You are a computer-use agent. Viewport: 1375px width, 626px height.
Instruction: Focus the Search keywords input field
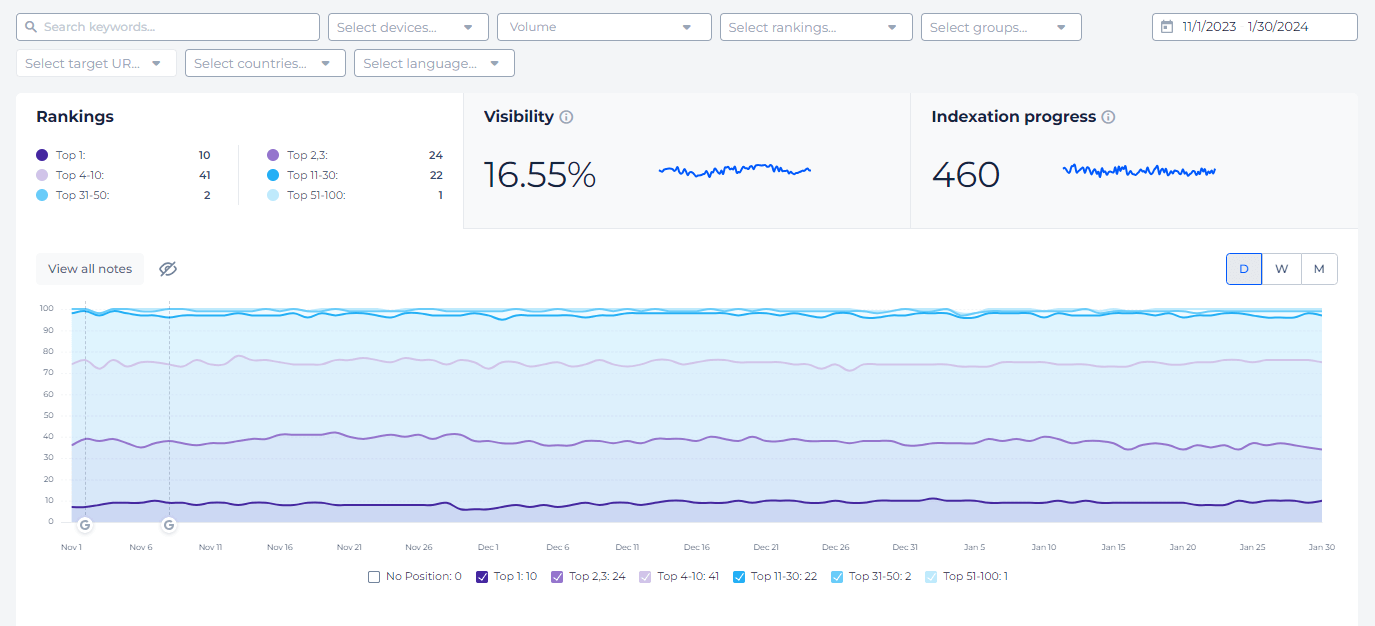tap(168, 27)
